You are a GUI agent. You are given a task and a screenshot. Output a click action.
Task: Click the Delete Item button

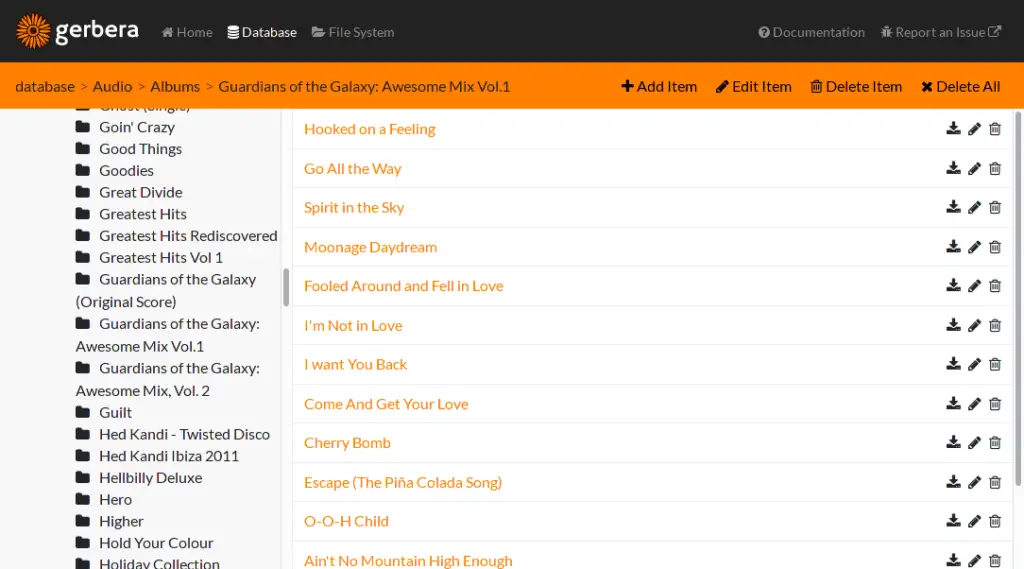pos(856,86)
